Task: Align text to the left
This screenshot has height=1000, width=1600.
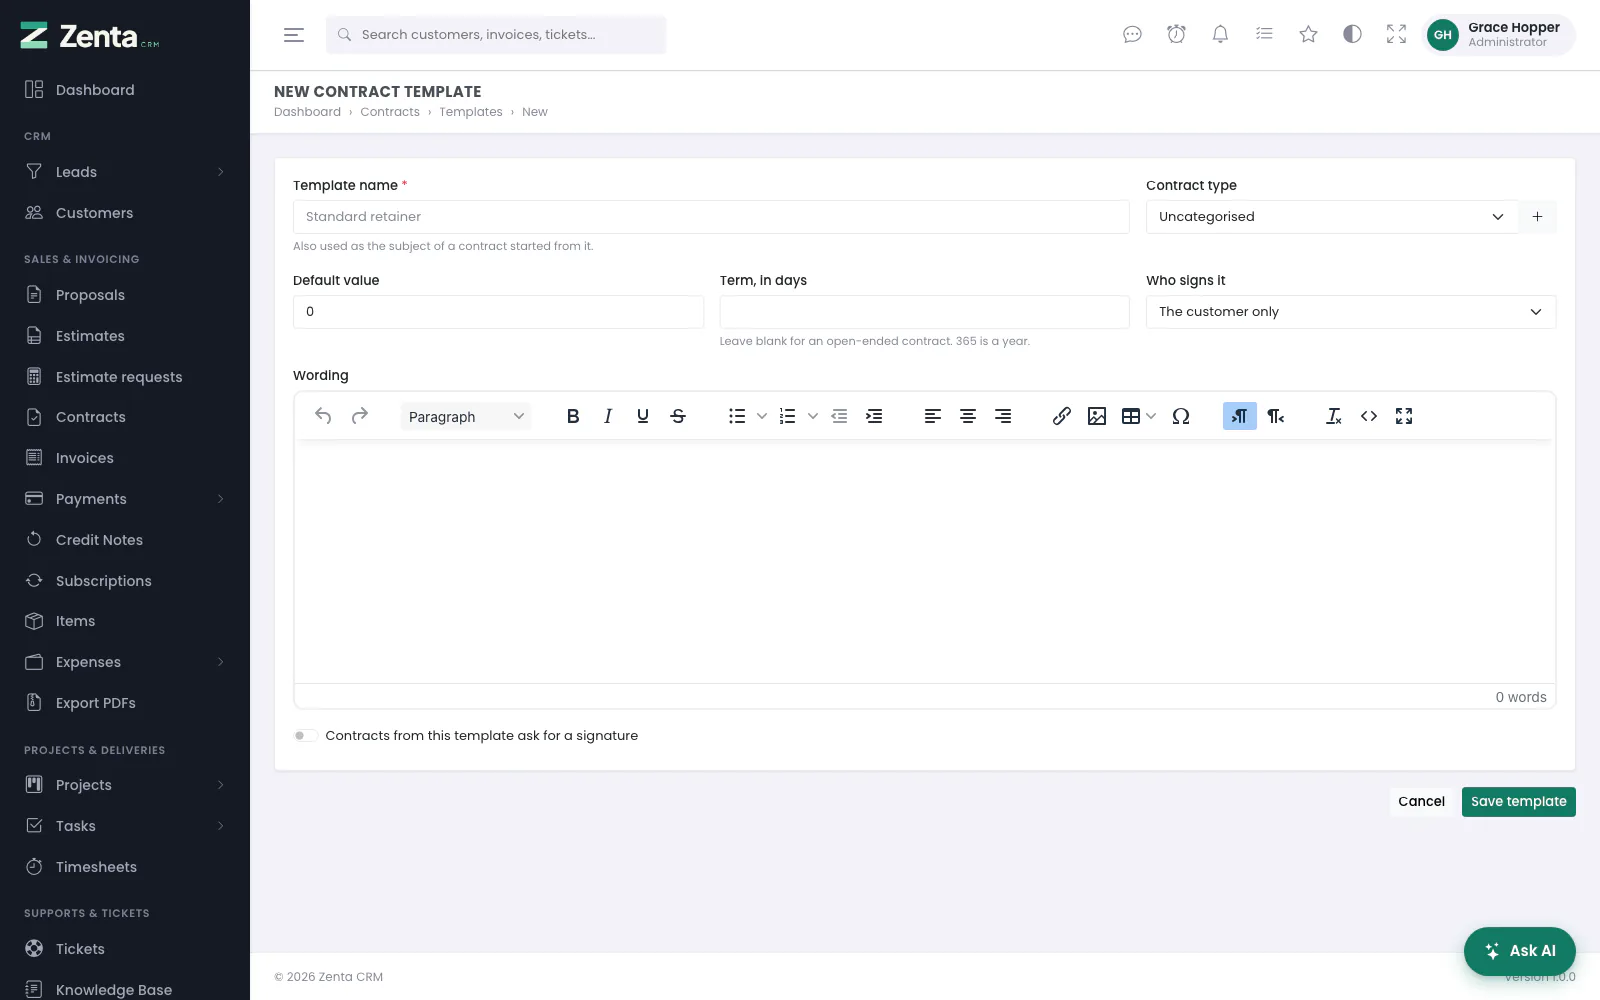Action: 933,416
